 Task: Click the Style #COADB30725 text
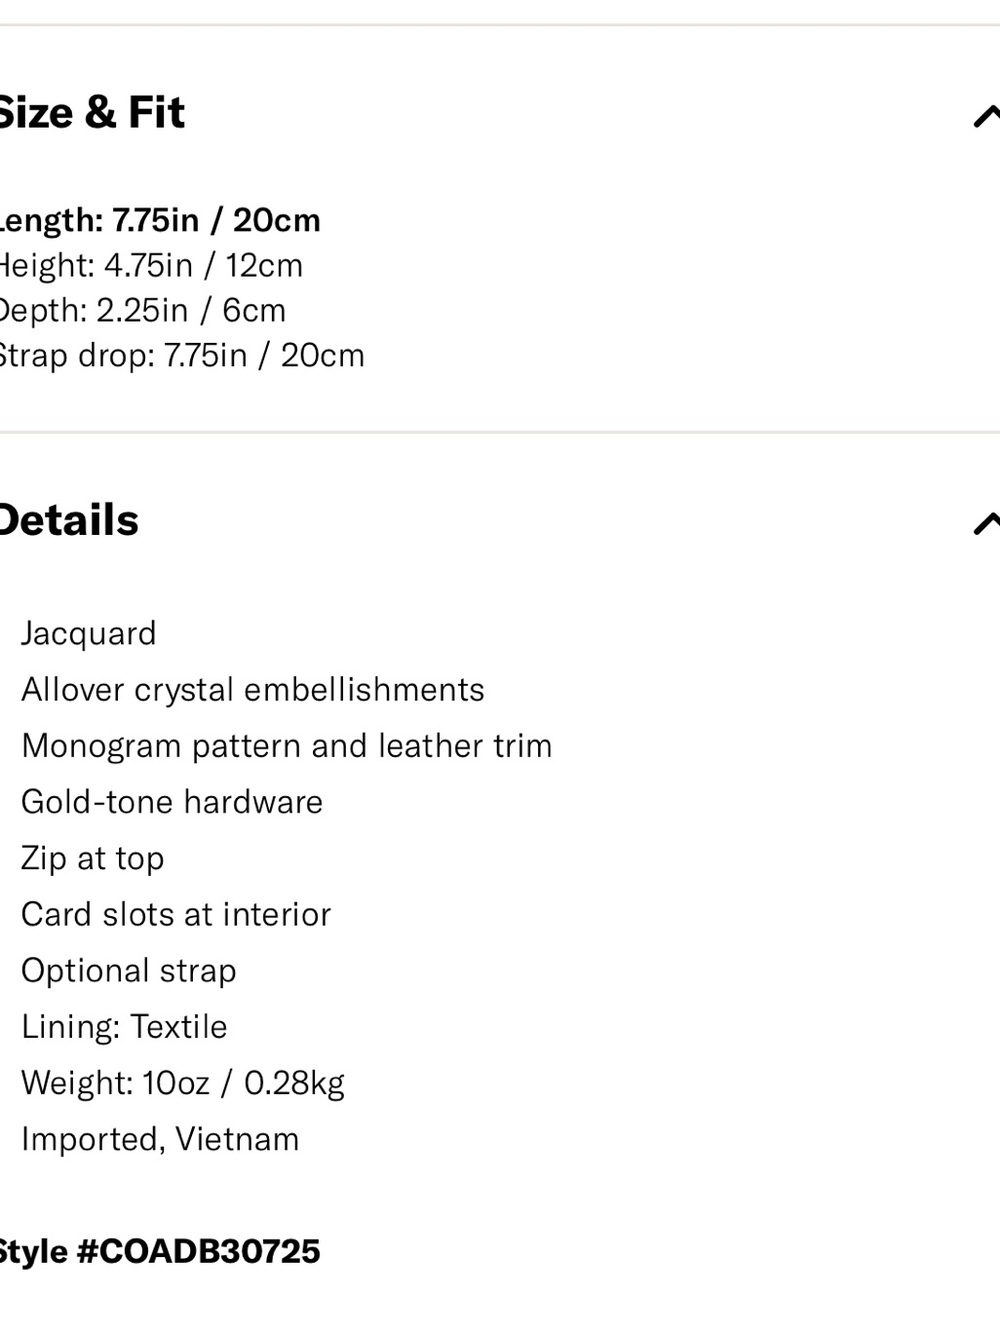(160, 1251)
